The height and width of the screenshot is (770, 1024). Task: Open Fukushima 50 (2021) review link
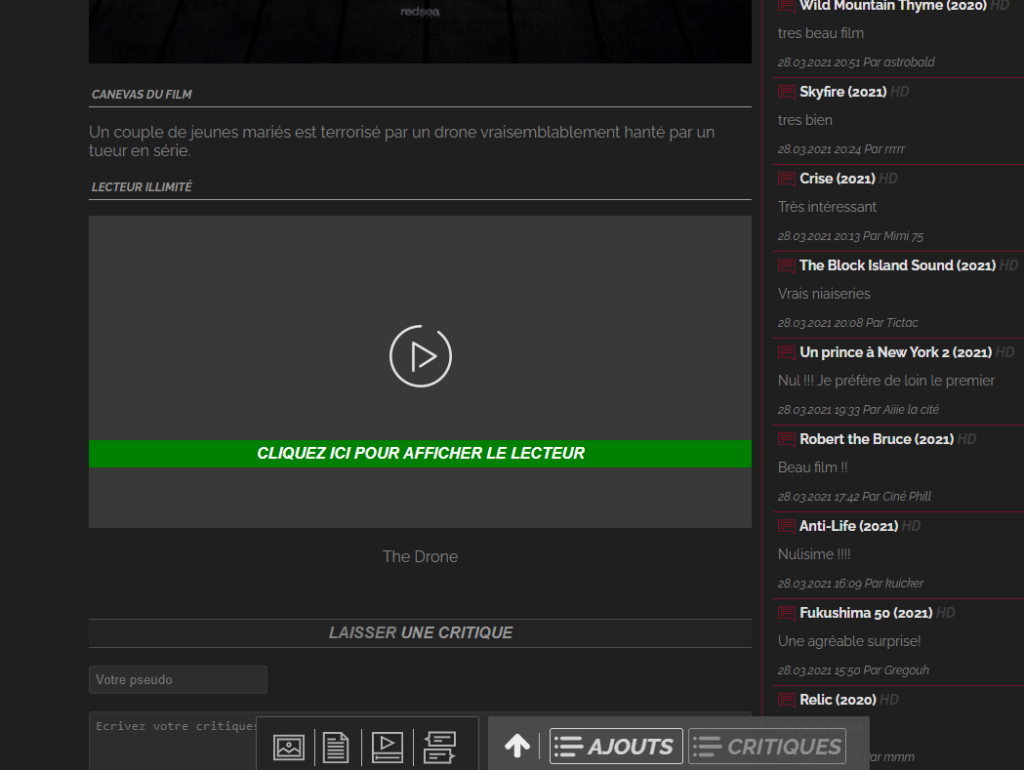click(865, 613)
